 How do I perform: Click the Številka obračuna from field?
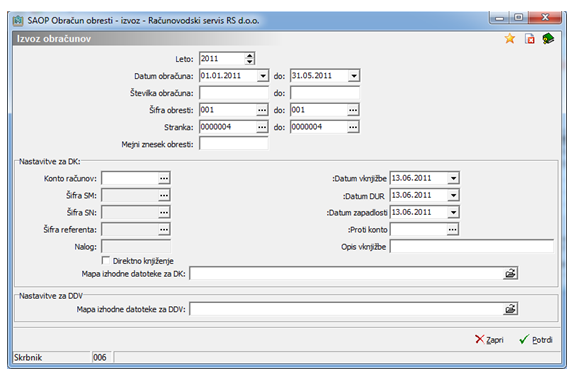pos(234,93)
